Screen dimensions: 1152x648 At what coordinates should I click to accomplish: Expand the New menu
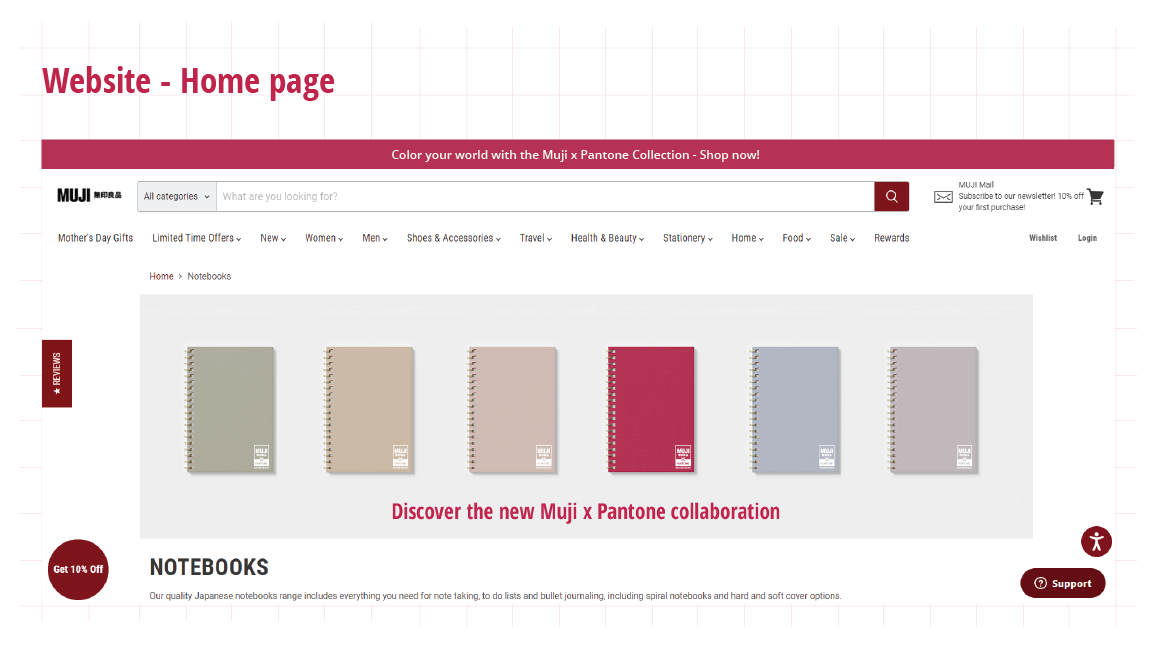click(273, 238)
